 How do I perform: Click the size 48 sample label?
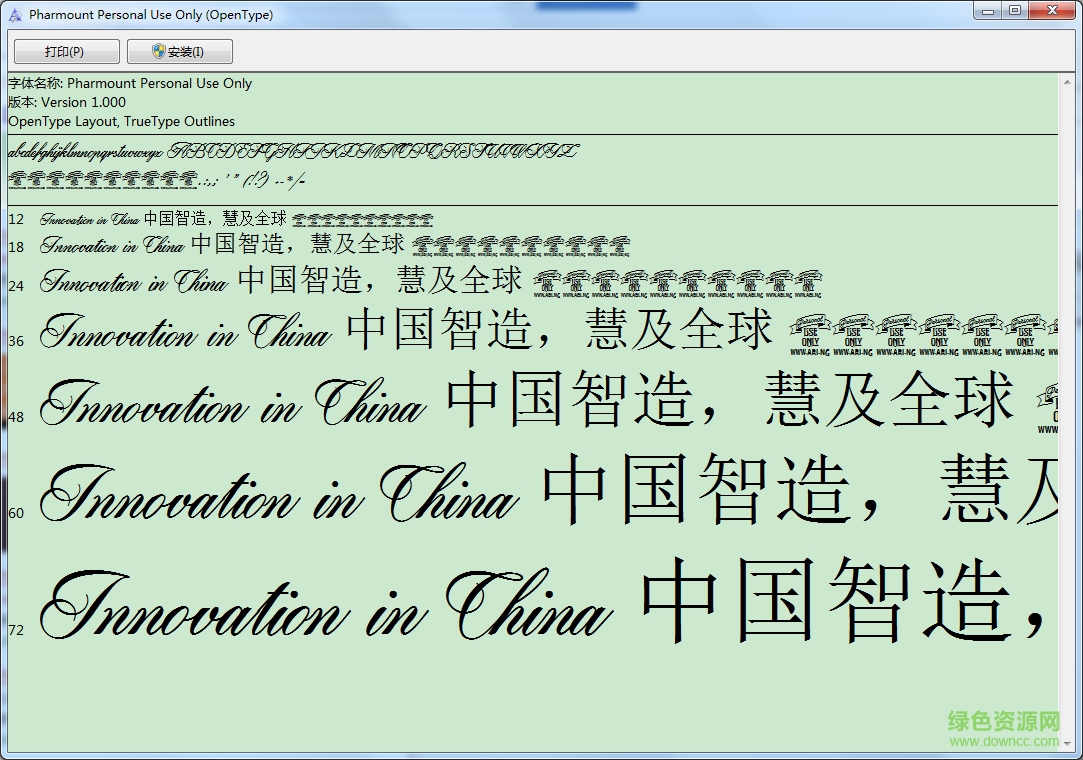coord(16,417)
